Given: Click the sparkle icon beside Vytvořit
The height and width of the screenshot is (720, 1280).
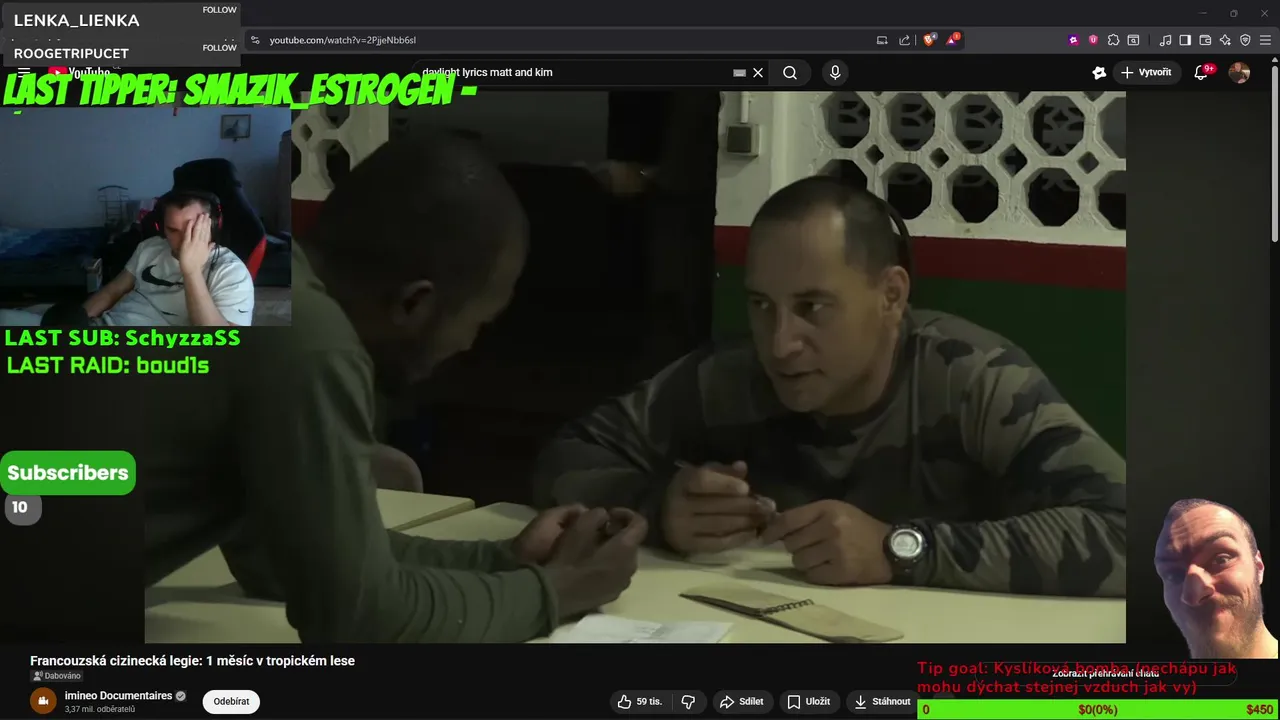Looking at the screenshot, I should [x=1099, y=72].
